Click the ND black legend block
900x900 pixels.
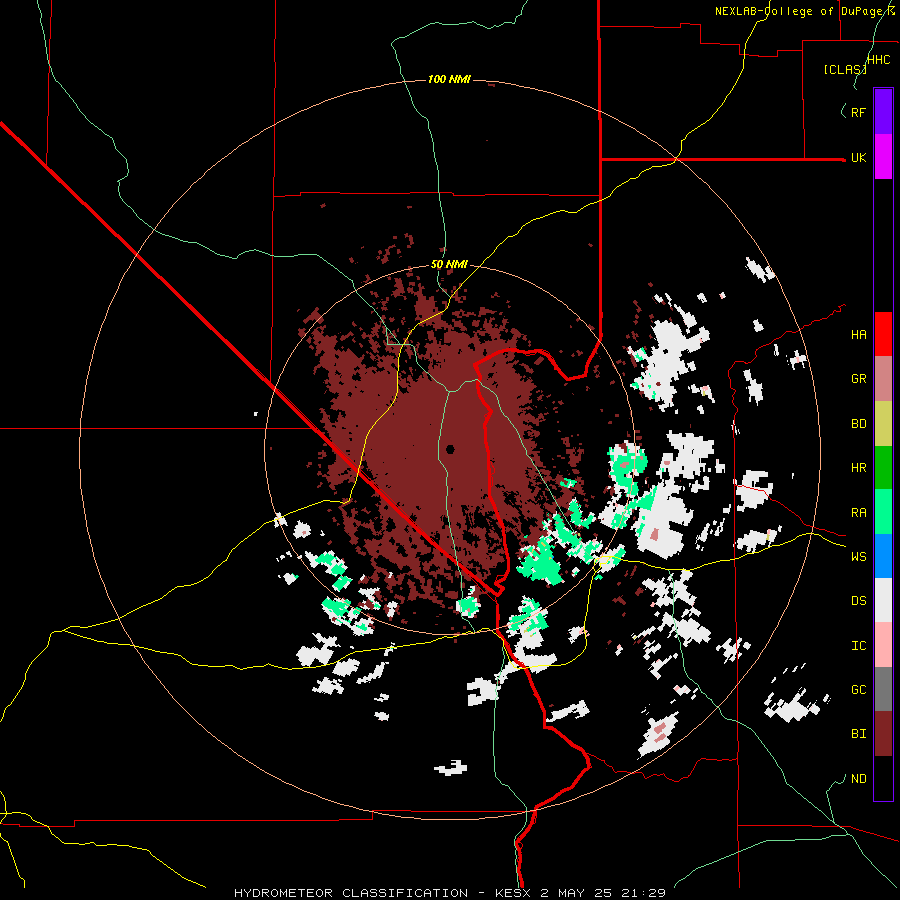coord(883,778)
